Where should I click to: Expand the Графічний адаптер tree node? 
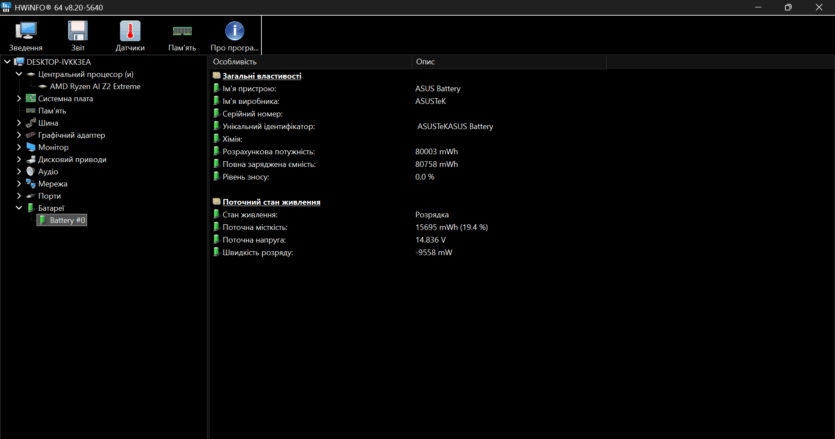click(19, 135)
